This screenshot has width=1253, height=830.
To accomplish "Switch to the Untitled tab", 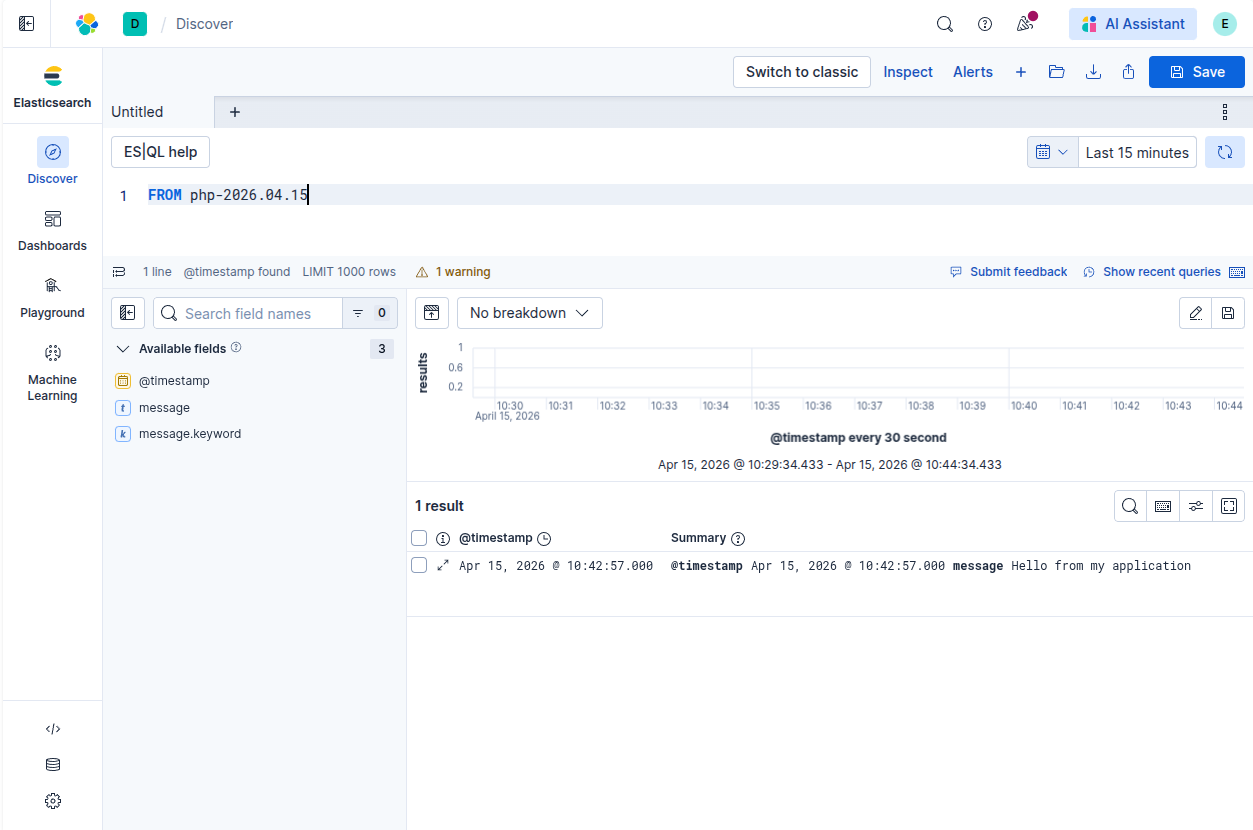I will 138,112.
